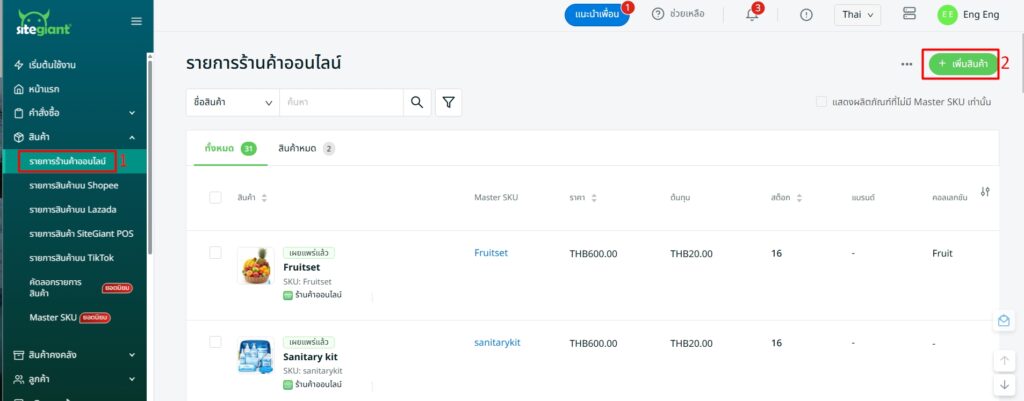
Task: Collapse sidebar with hamburger menu icon
Action: (x=136, y=22)
